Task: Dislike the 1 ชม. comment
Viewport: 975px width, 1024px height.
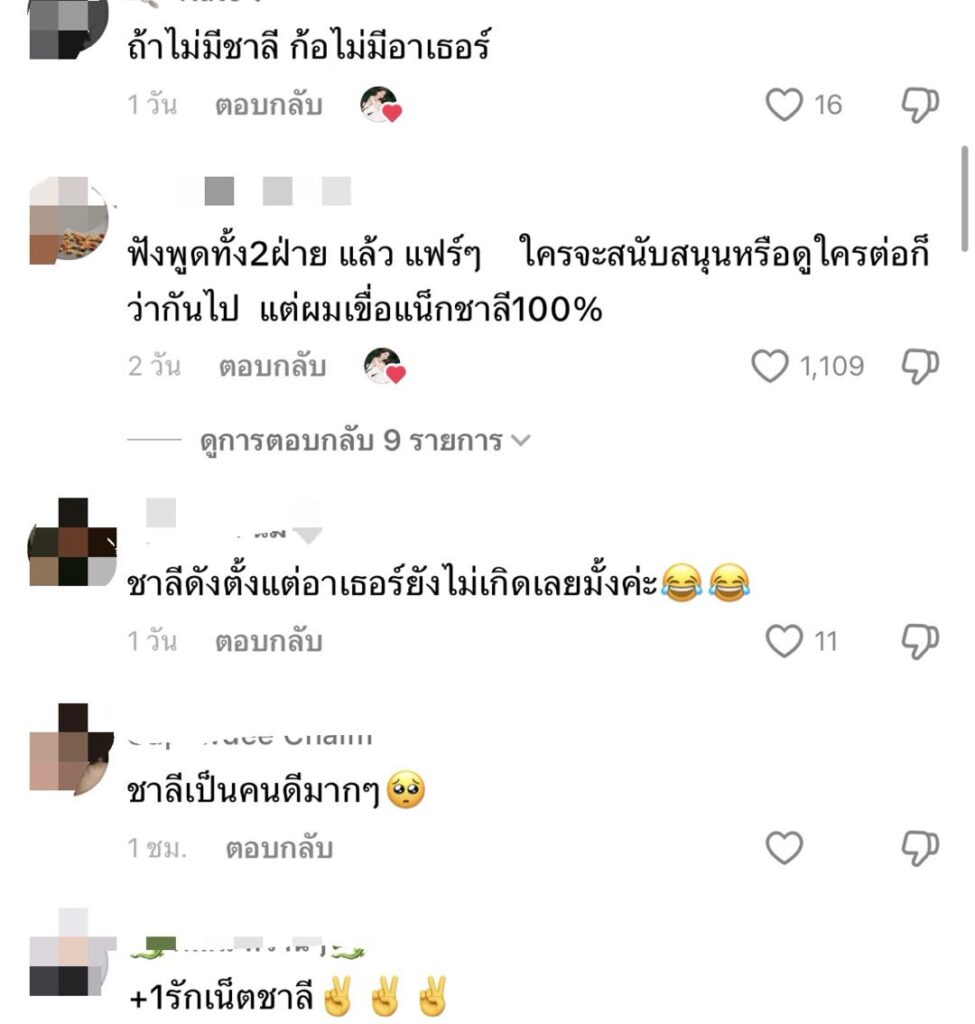Action: coord(920,848)
